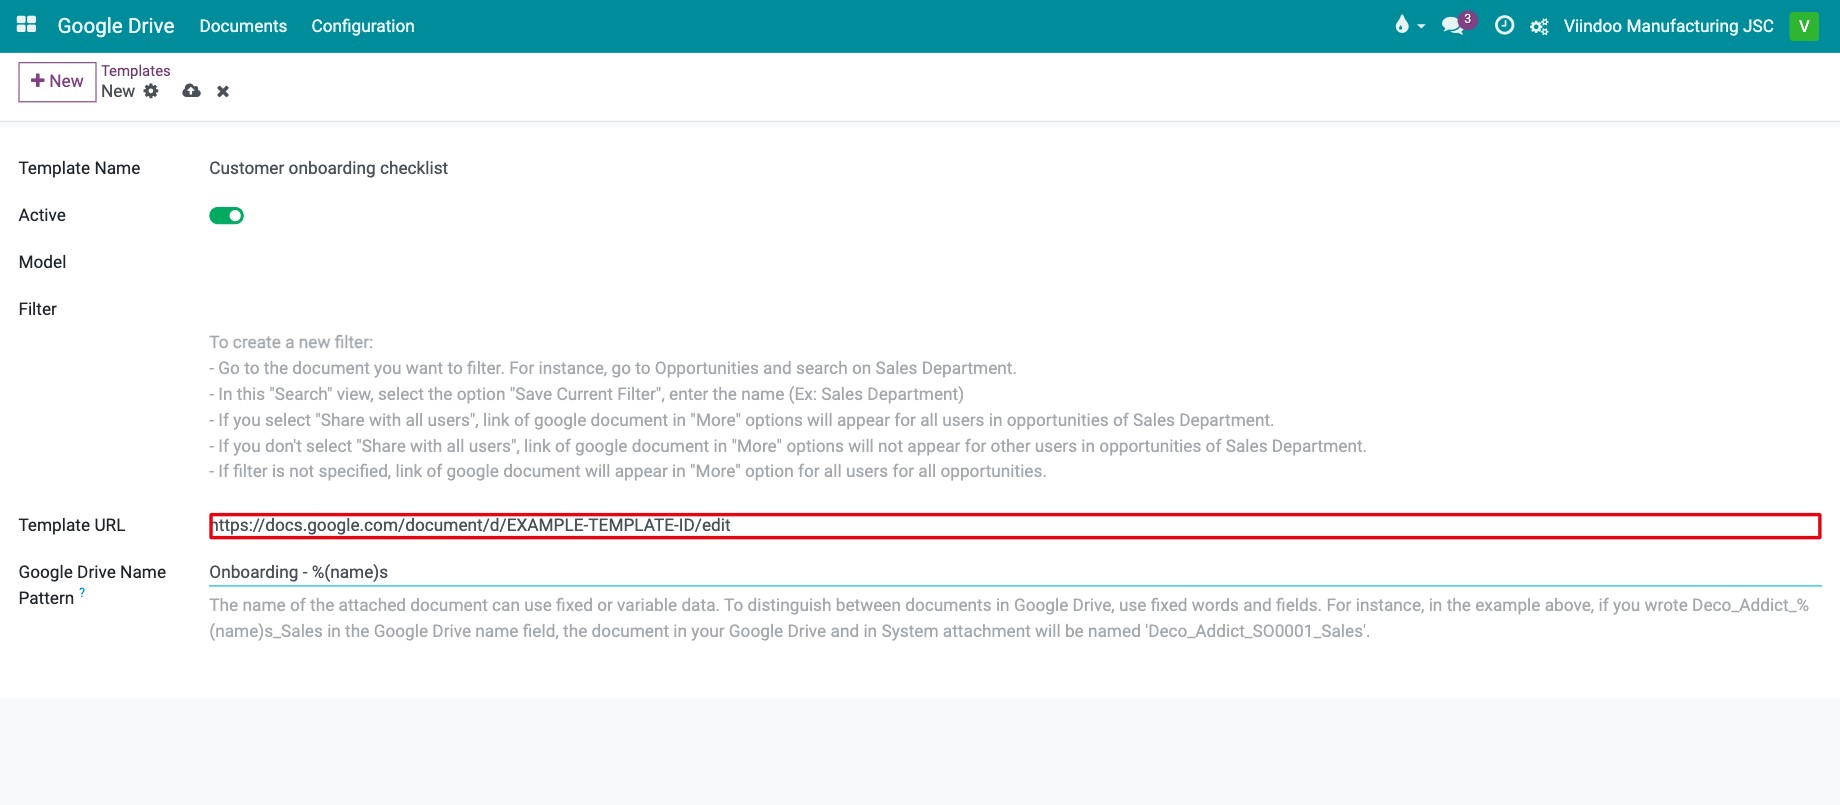
Task: Click the line starting '- If filter is not specified'
Action: 628,471
